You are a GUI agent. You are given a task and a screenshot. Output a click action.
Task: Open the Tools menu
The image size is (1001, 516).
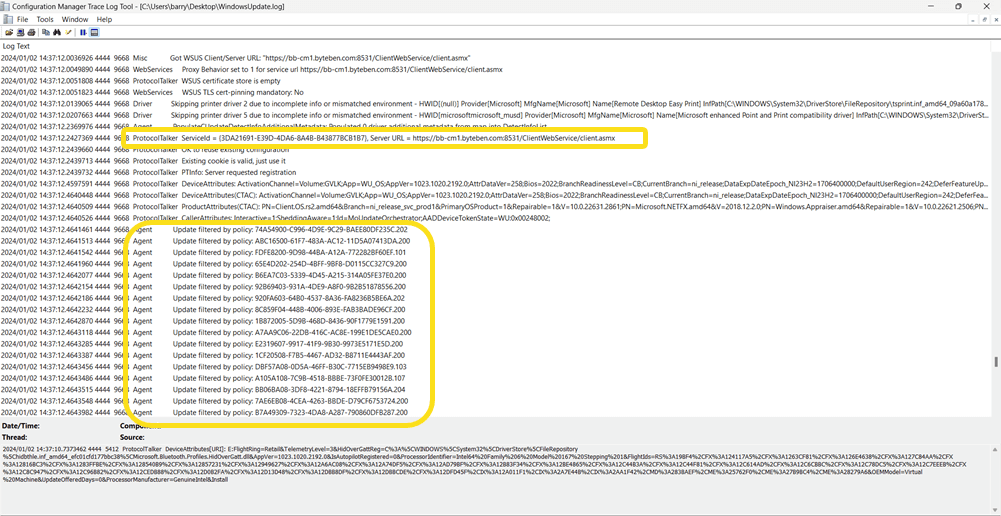pos(45,19)
